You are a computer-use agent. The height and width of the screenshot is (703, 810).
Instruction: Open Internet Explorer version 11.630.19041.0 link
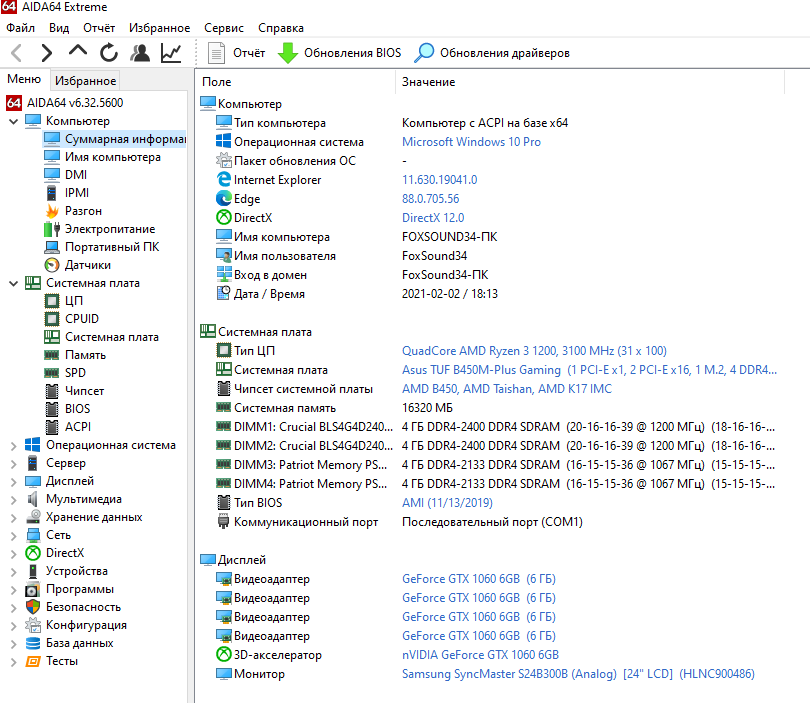pyautogui.click(x=440, y=180)
